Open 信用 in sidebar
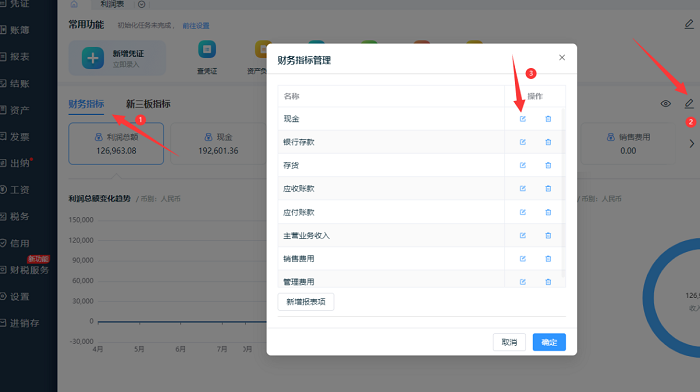Image resolution: width=700 pixels, height=392 pixels. [x=20, y=243]
